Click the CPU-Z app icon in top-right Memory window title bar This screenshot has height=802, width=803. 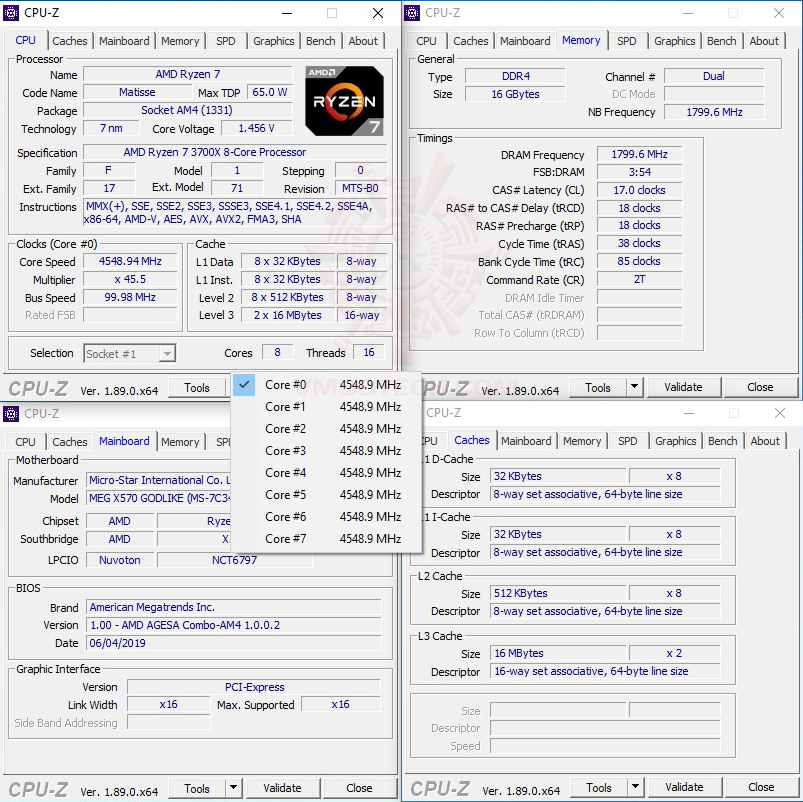[412, 13]
